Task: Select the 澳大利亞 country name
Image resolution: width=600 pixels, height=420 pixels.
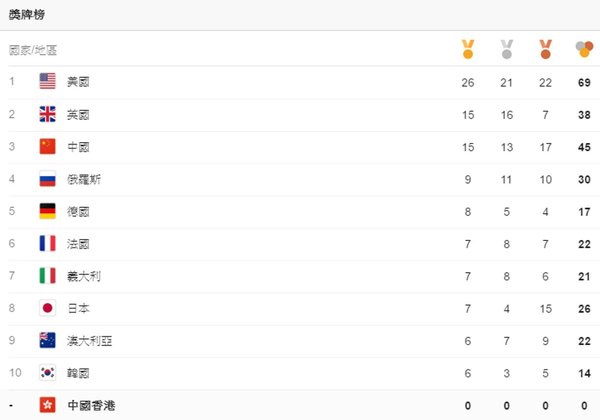Action: coord(90,341)
